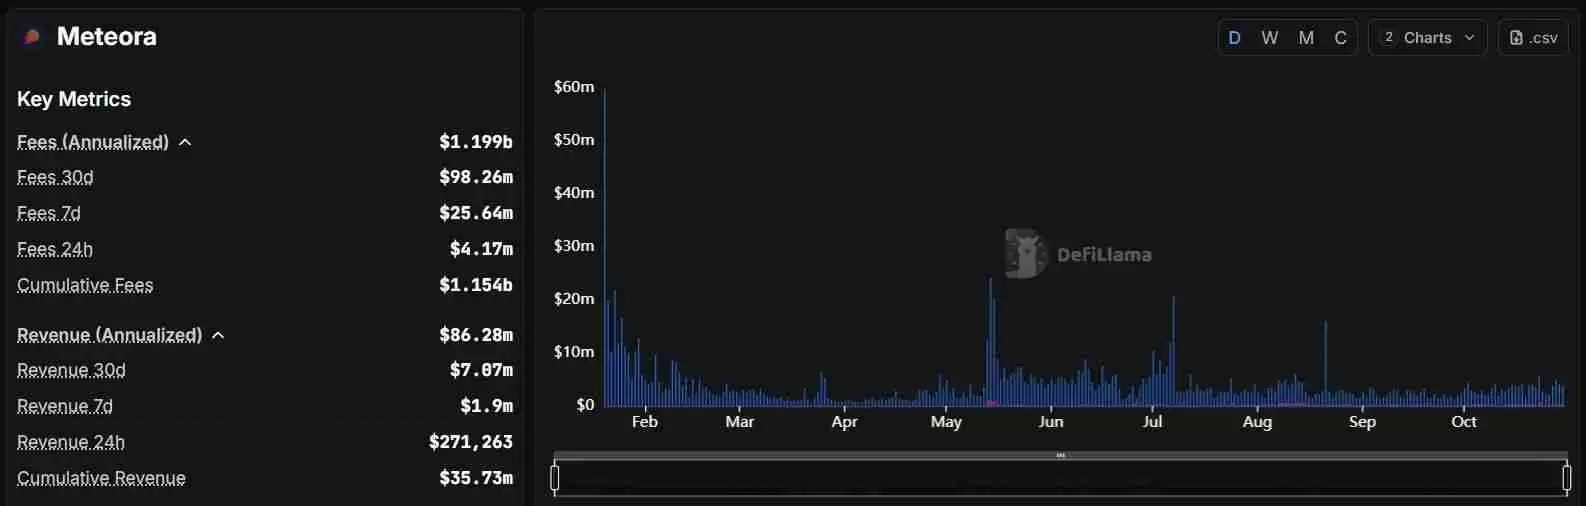This screenshot has height=506, width=1586.
Task: Collapse the Revenue (Annualized) section
Action: click(x=218, y=336)
